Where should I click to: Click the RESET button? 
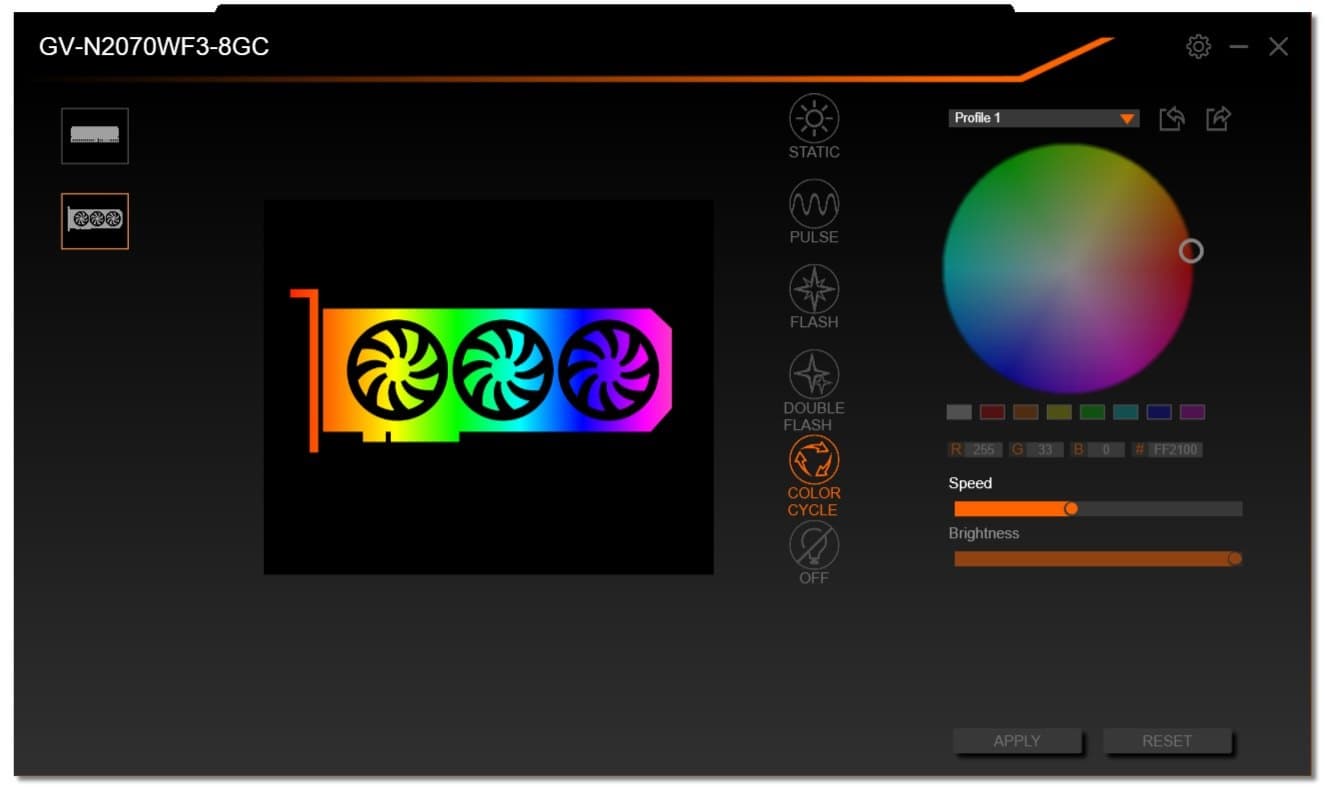click(x=1167, y=741)
